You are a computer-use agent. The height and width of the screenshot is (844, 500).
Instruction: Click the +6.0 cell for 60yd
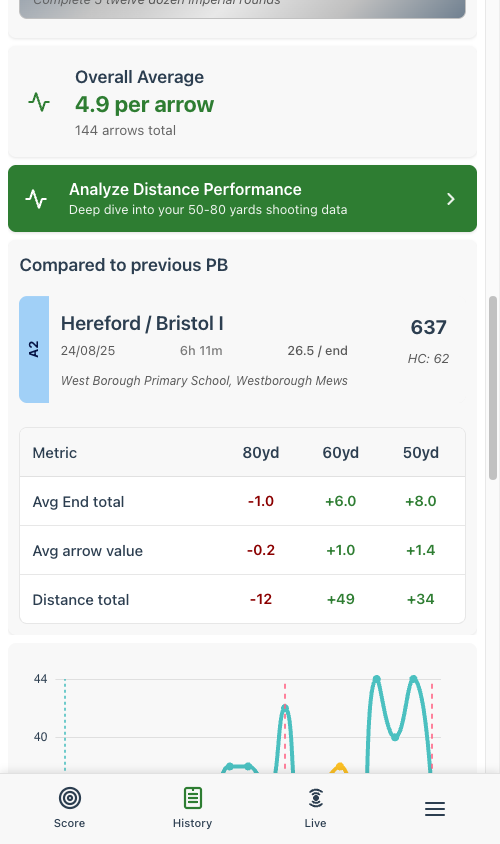(341, 501)
